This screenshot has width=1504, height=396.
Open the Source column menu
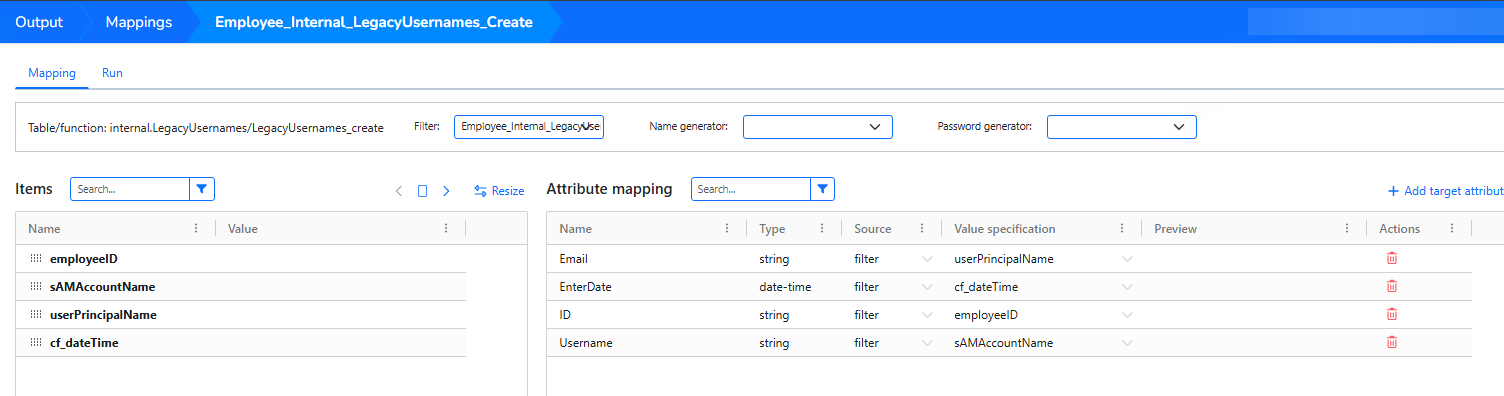point(922,229)
